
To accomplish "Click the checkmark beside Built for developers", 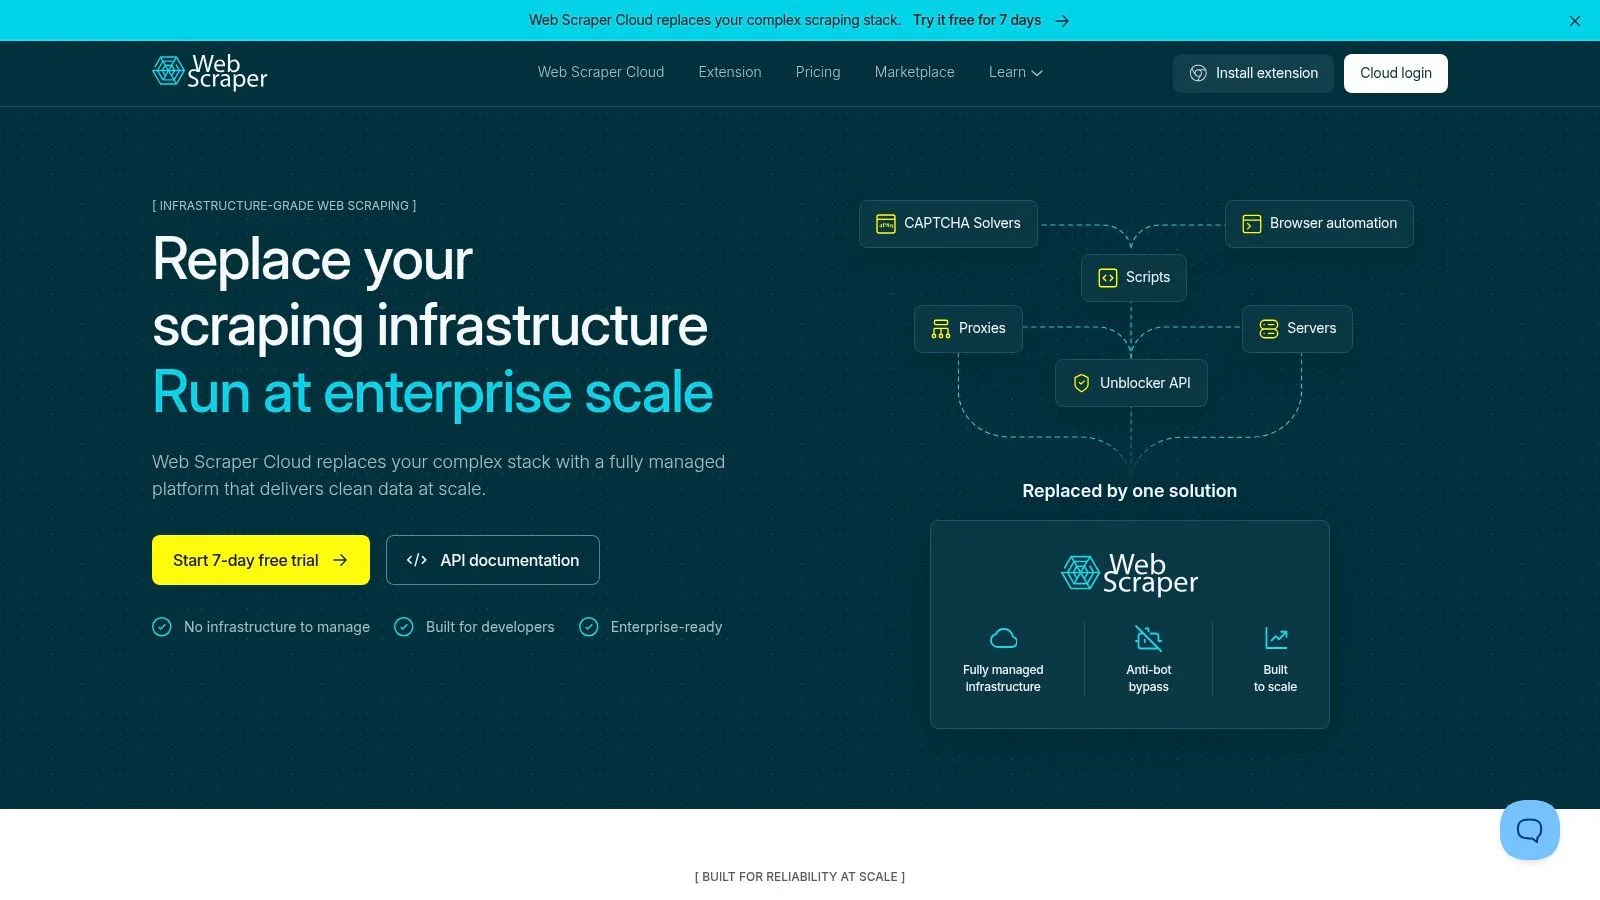I will (404, 627).
